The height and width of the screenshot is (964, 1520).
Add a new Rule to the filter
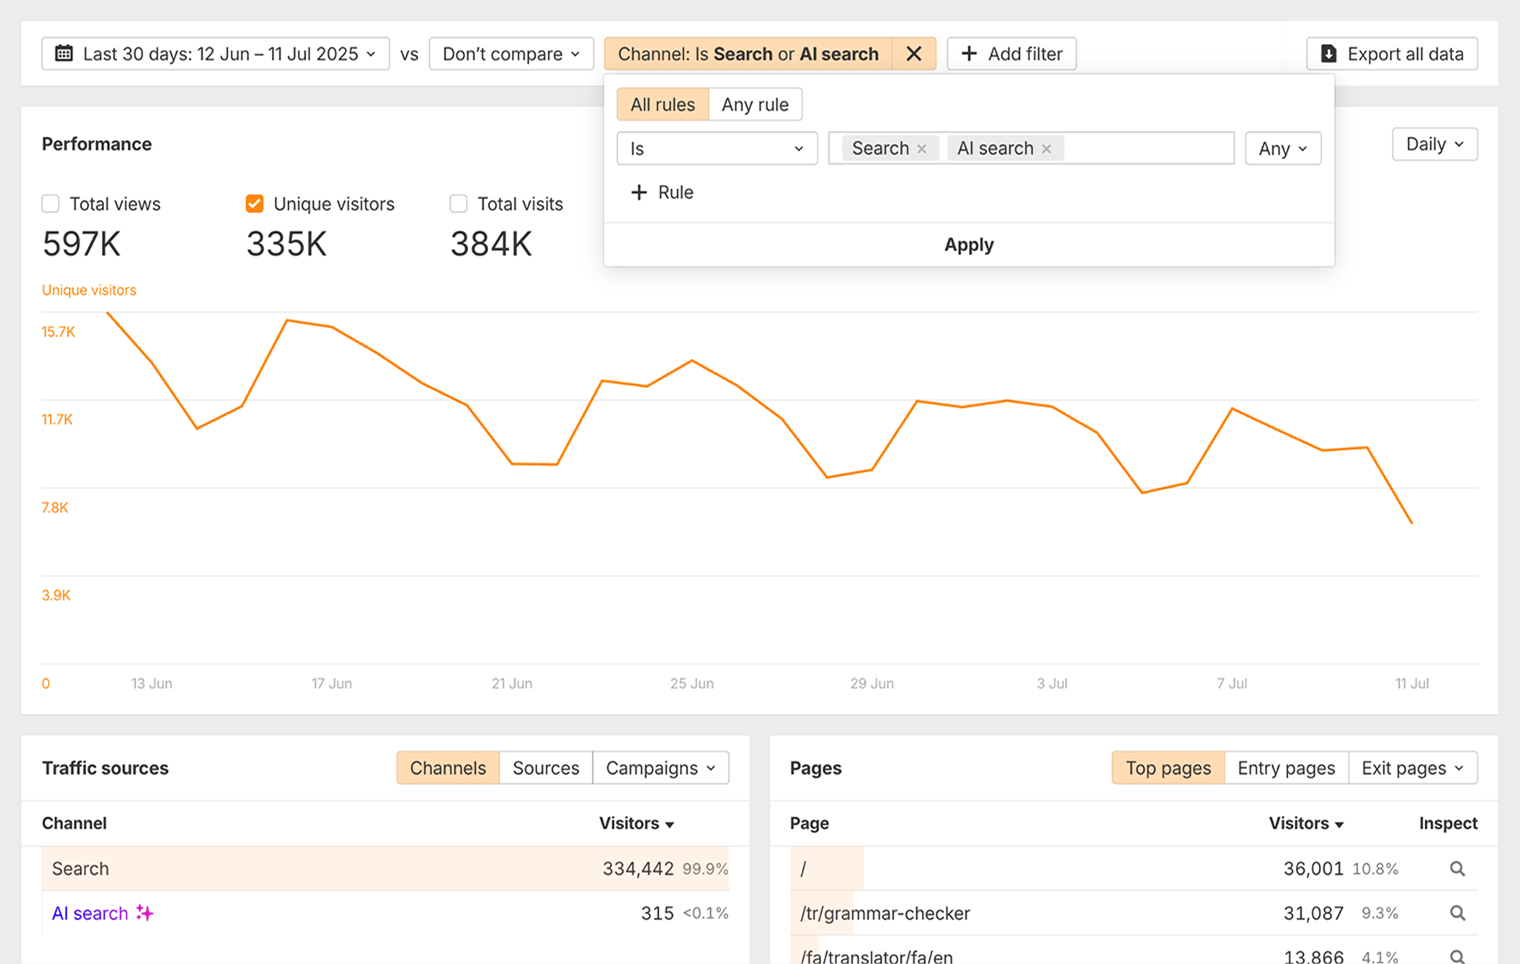662,192
